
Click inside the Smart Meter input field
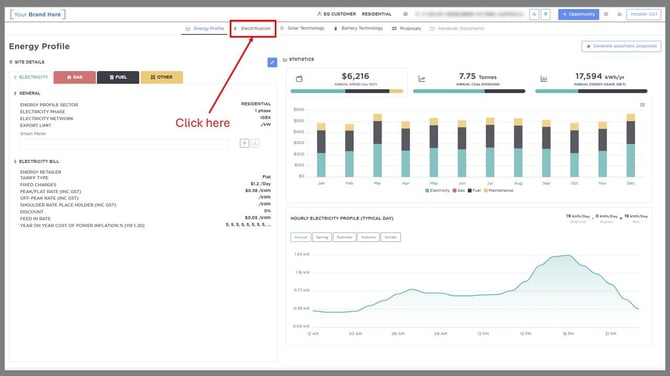pyautogui.click(x=124, y=144)
